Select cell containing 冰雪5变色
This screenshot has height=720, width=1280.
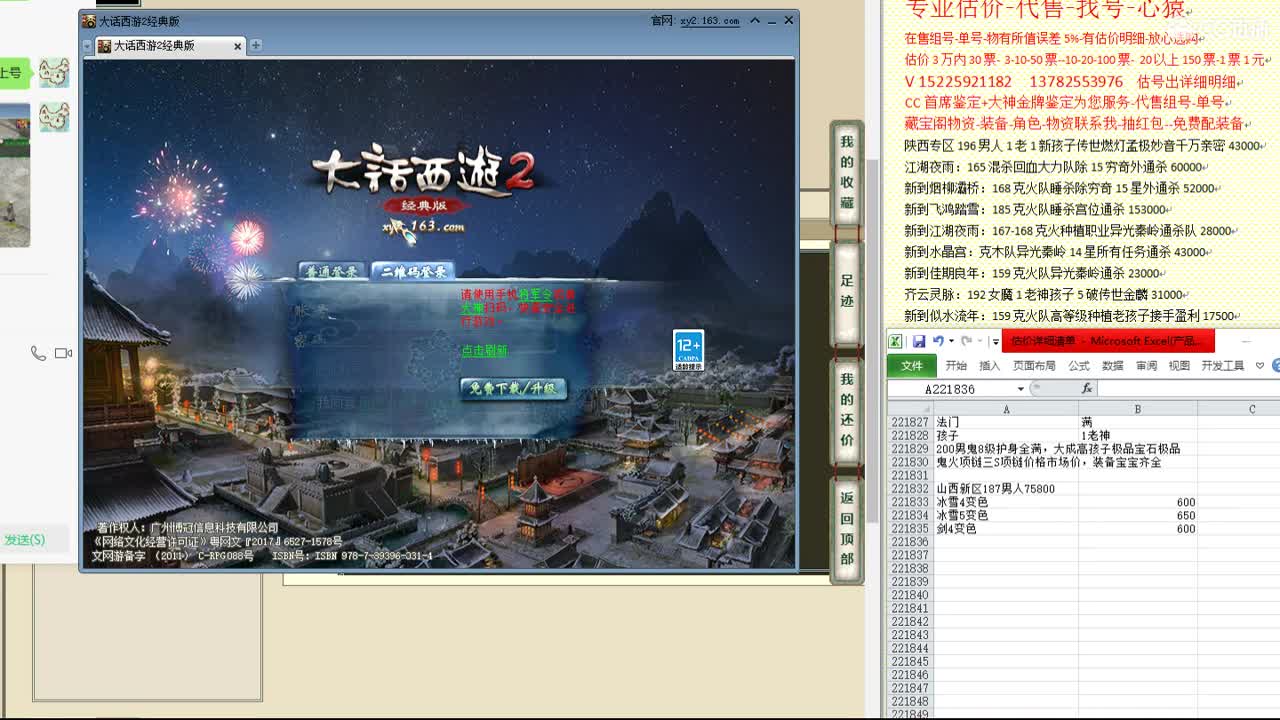click(1006, 515)
